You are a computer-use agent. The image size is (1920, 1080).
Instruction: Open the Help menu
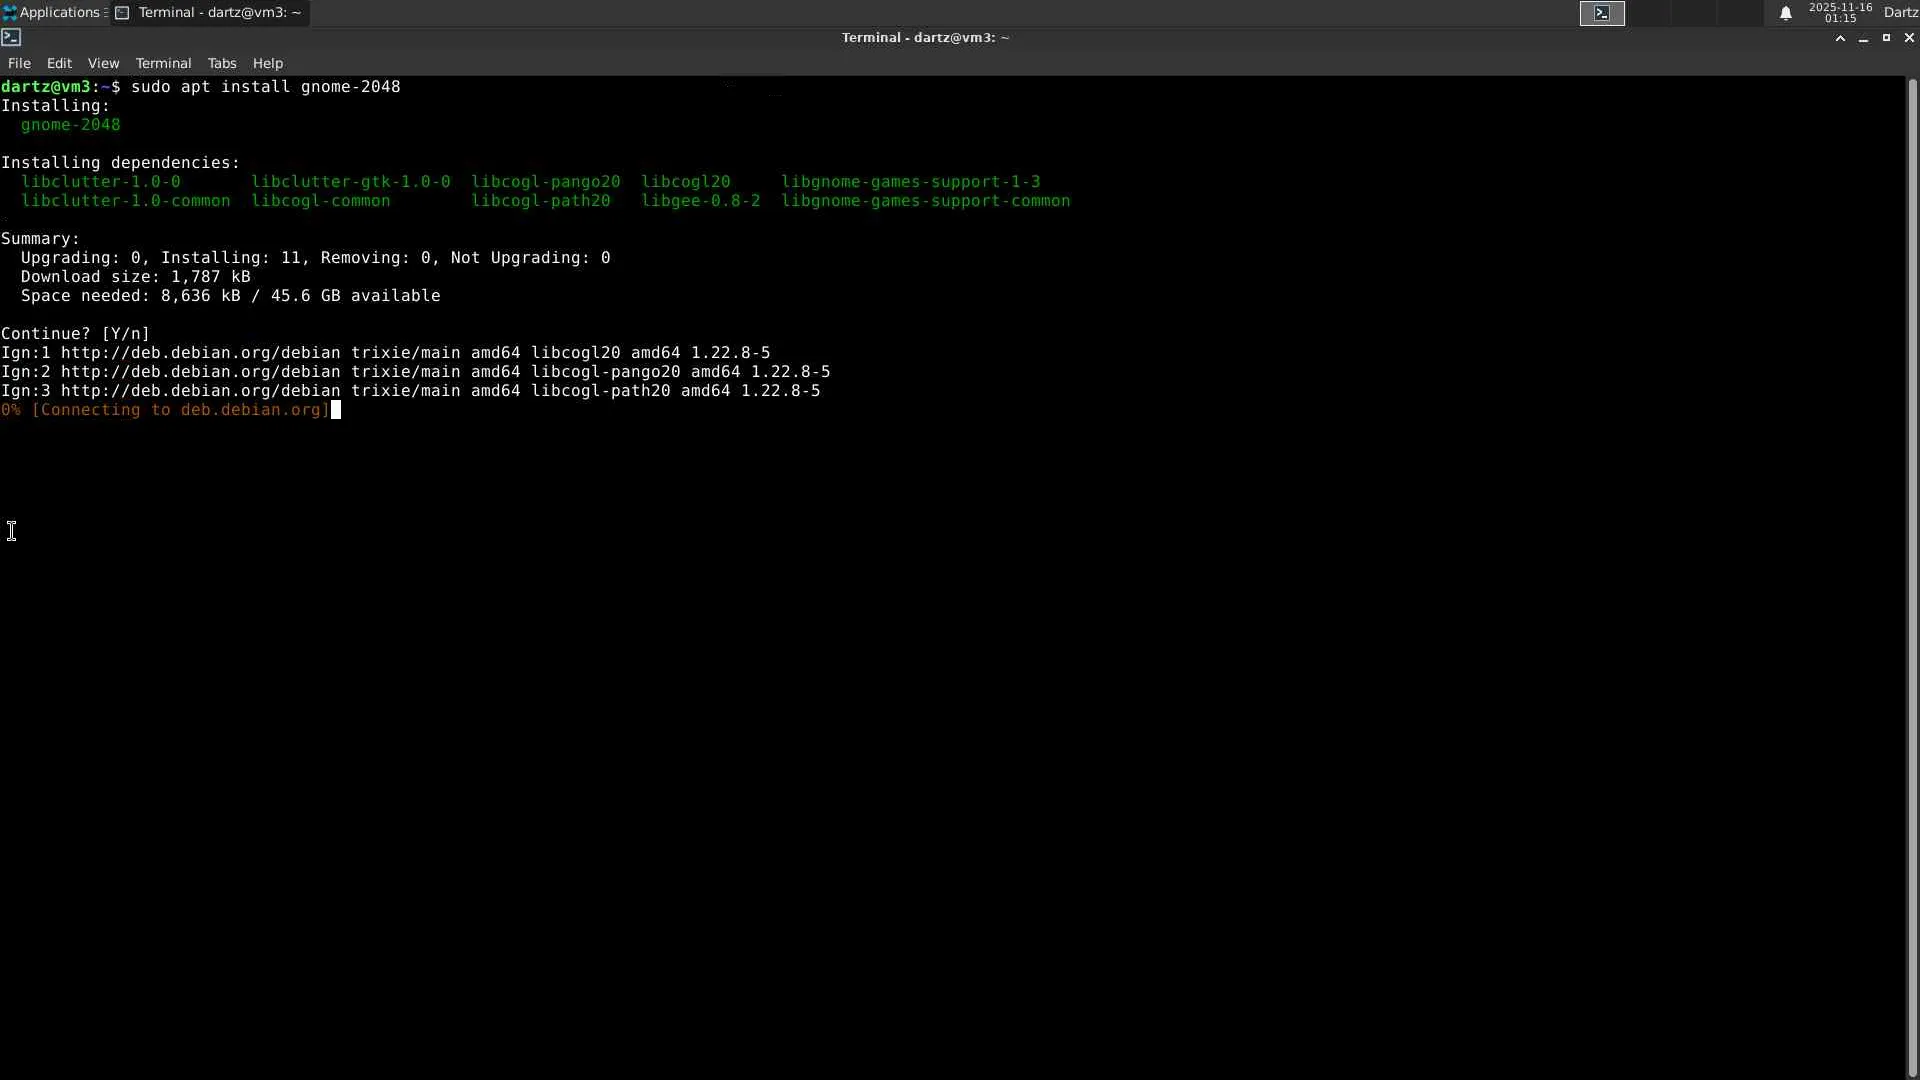267,63
